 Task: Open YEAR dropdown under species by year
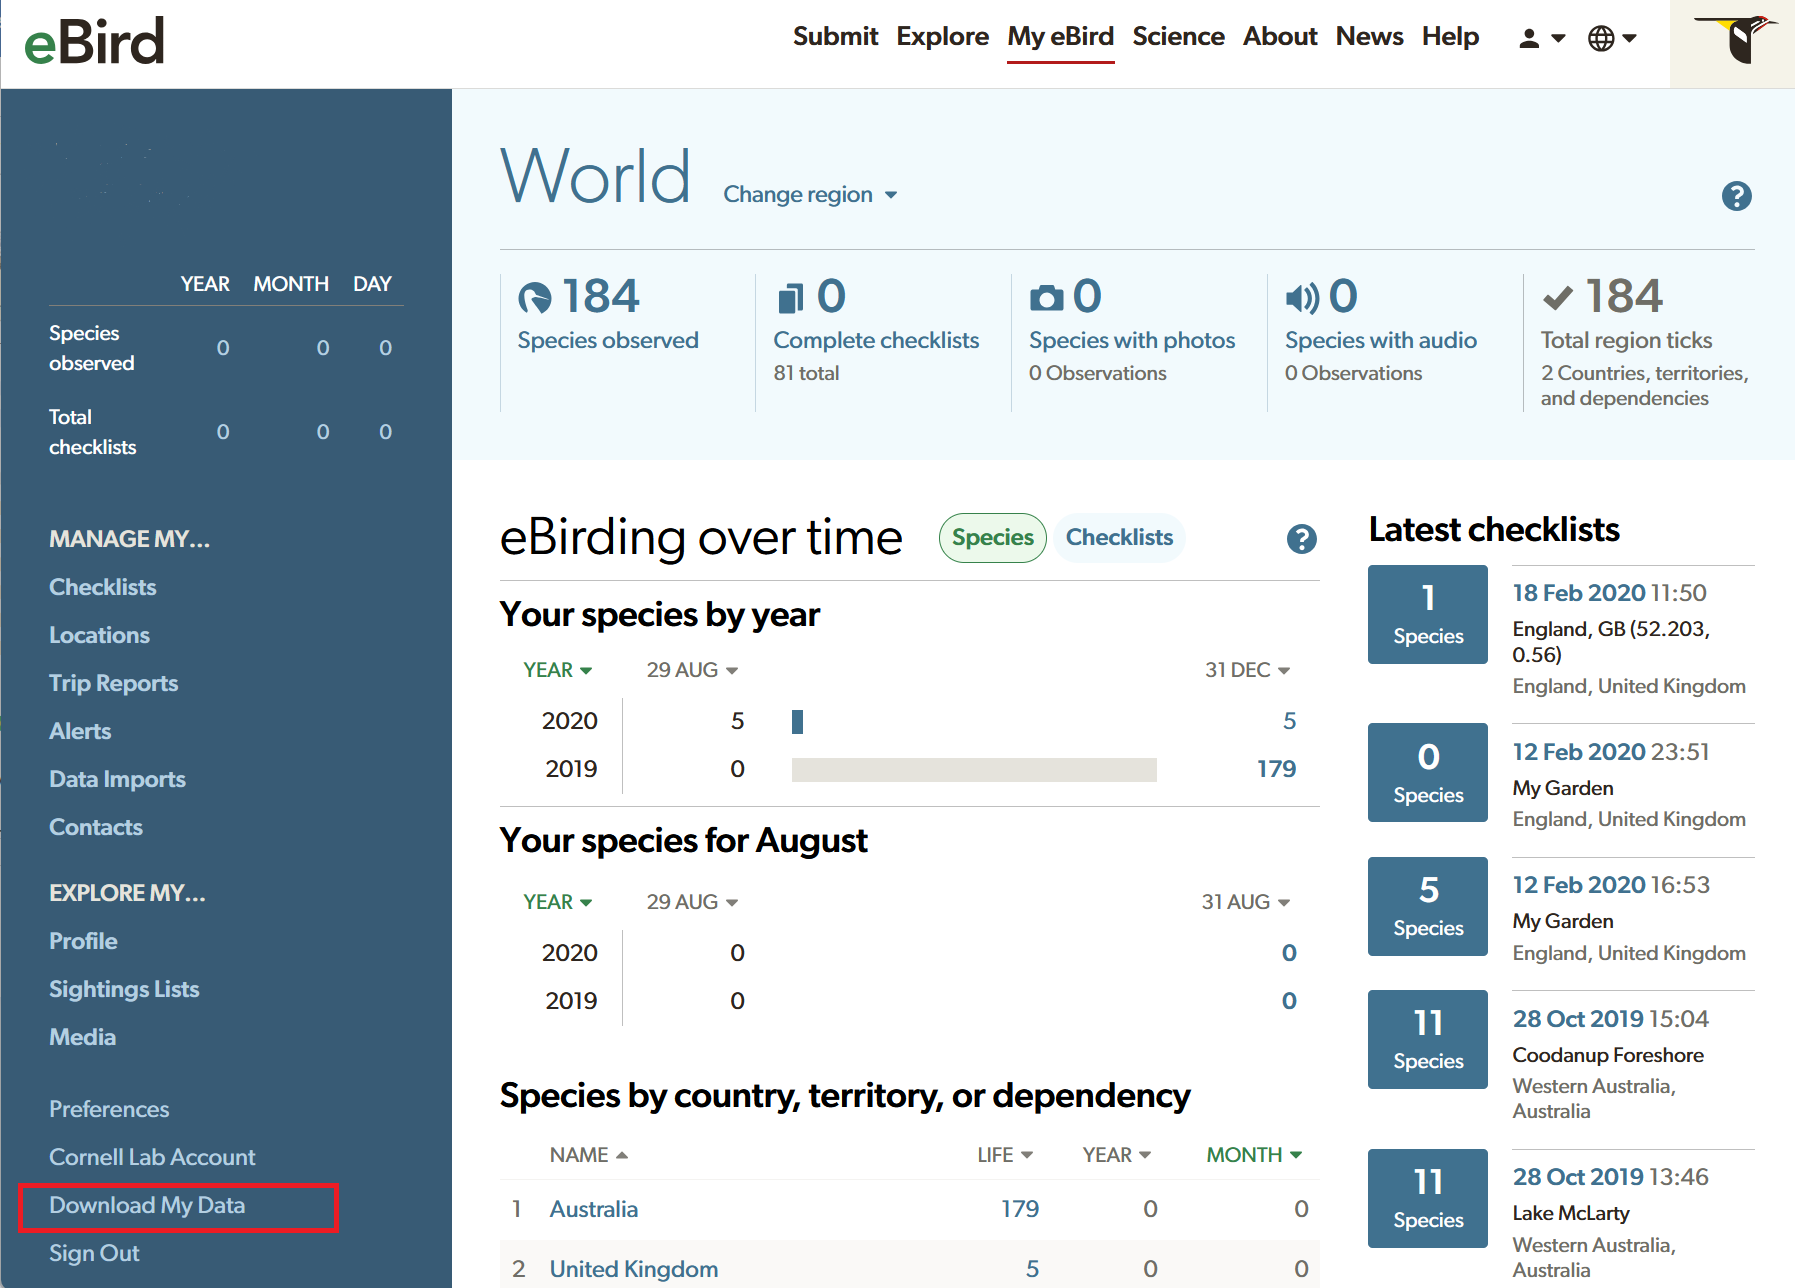[557, 670]
